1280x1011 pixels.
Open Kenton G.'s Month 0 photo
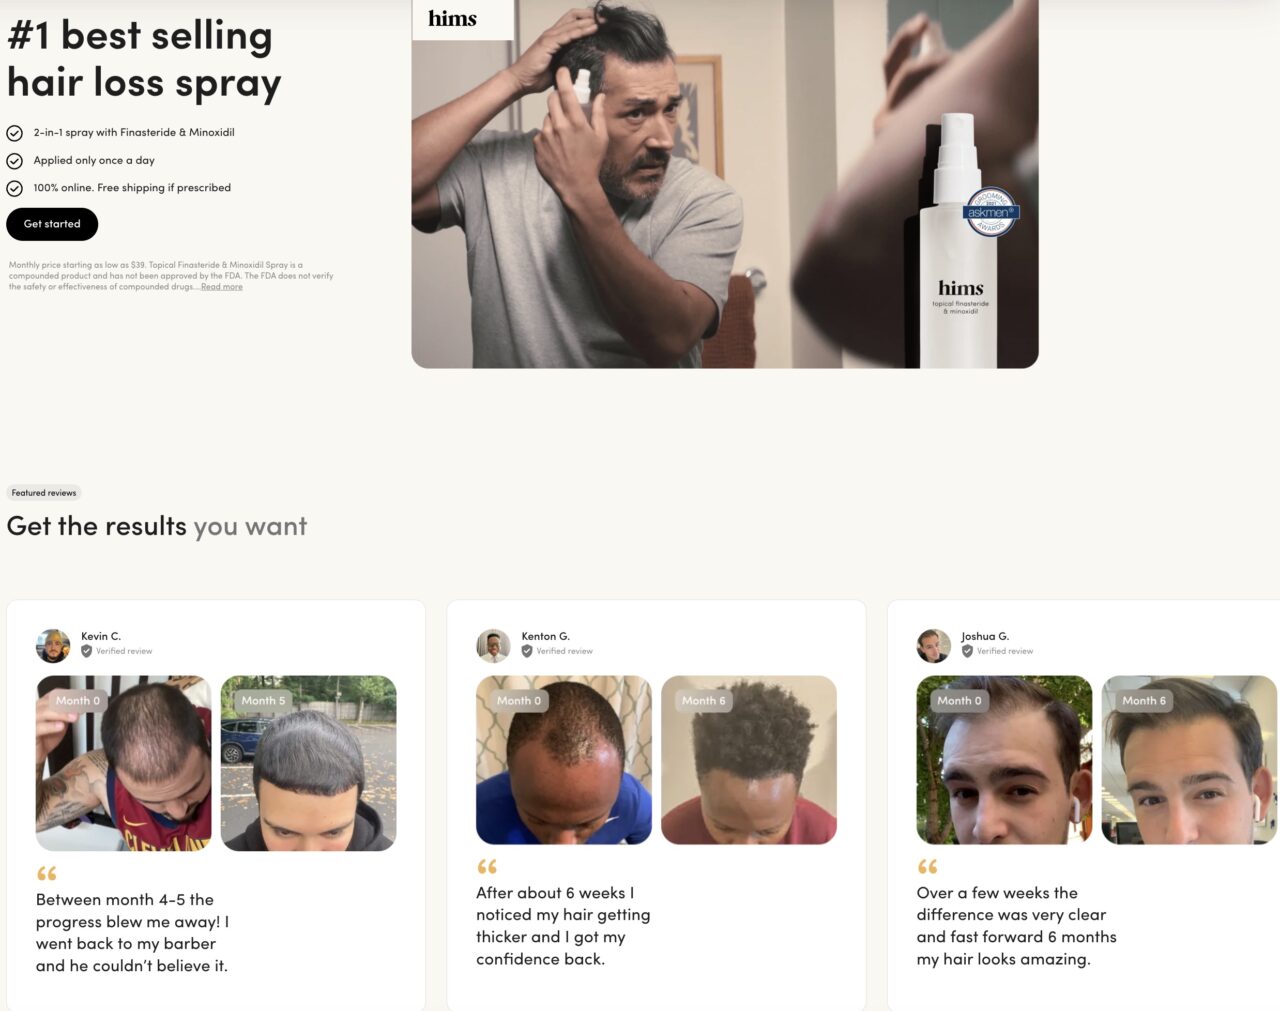coord(564,760)
